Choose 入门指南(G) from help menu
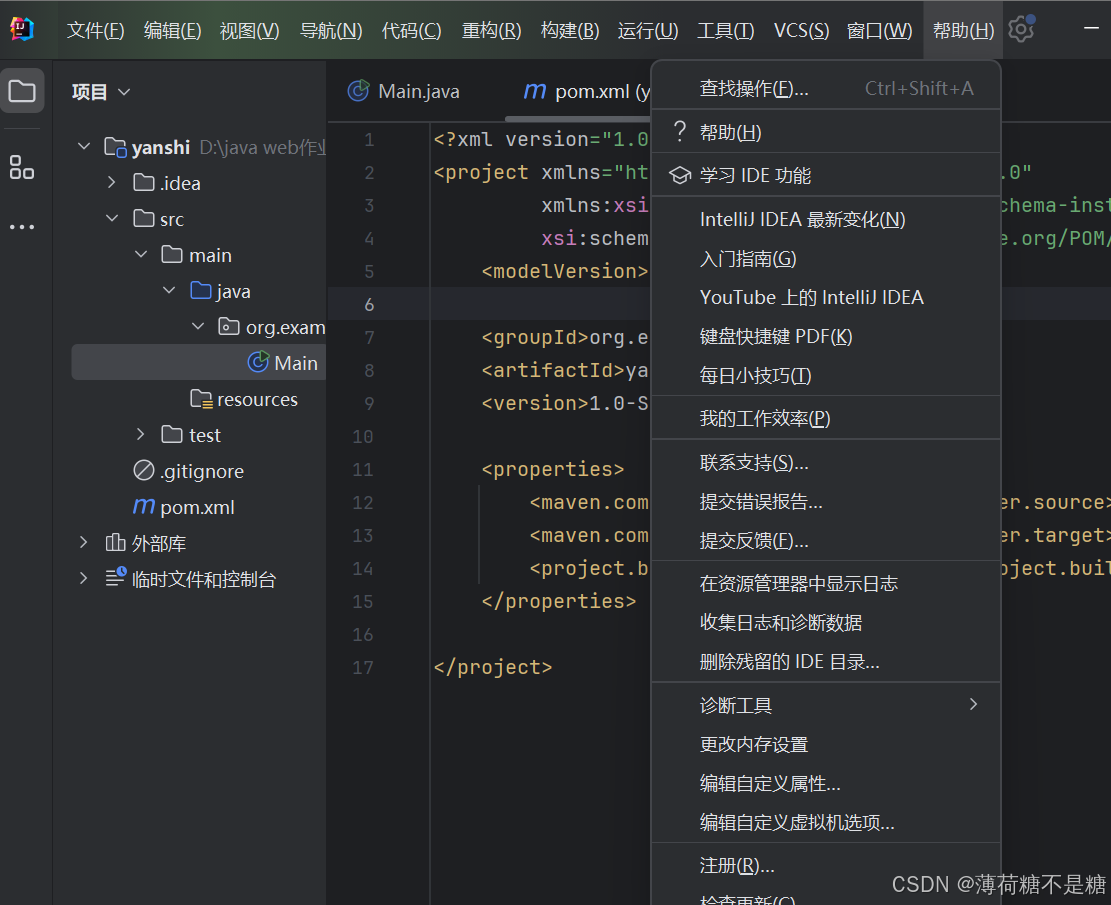The width and height of the screenshot is (1111, 905). point(825,259)
